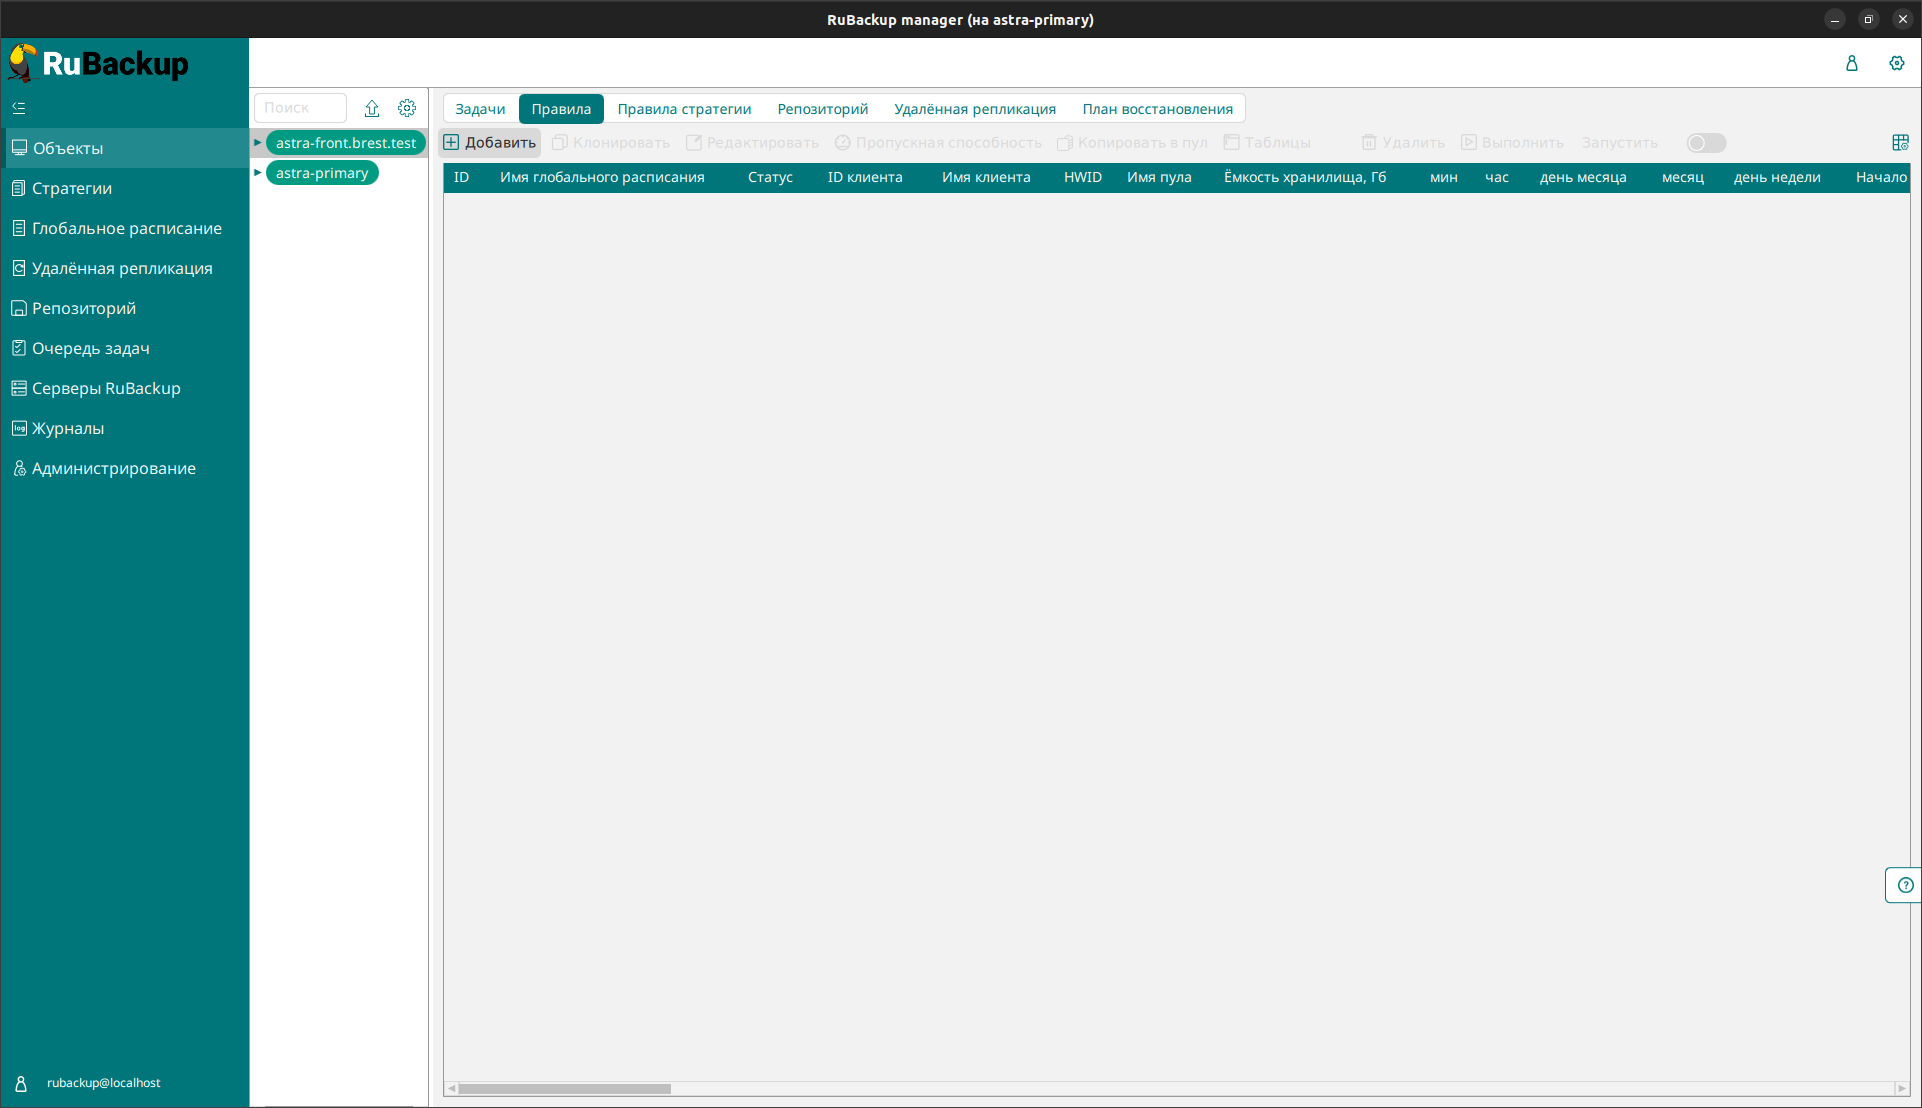Viewport: 1922px width, 1108px height.
Task: Expand astra-primary tree node
Action: 258,173
